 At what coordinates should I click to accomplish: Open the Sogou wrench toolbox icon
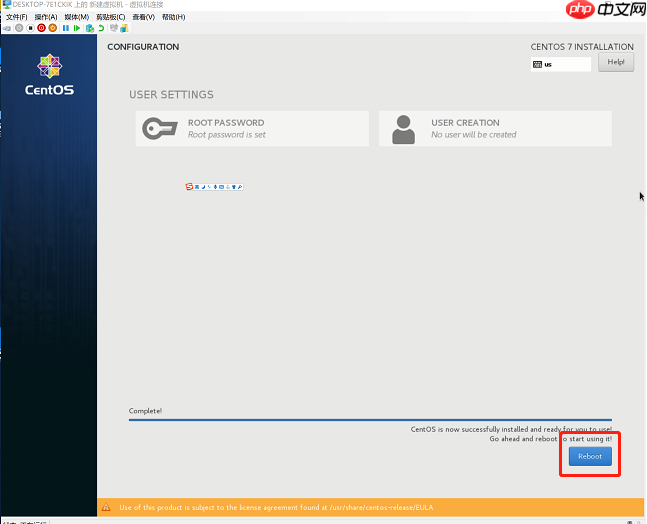[240, 187]
